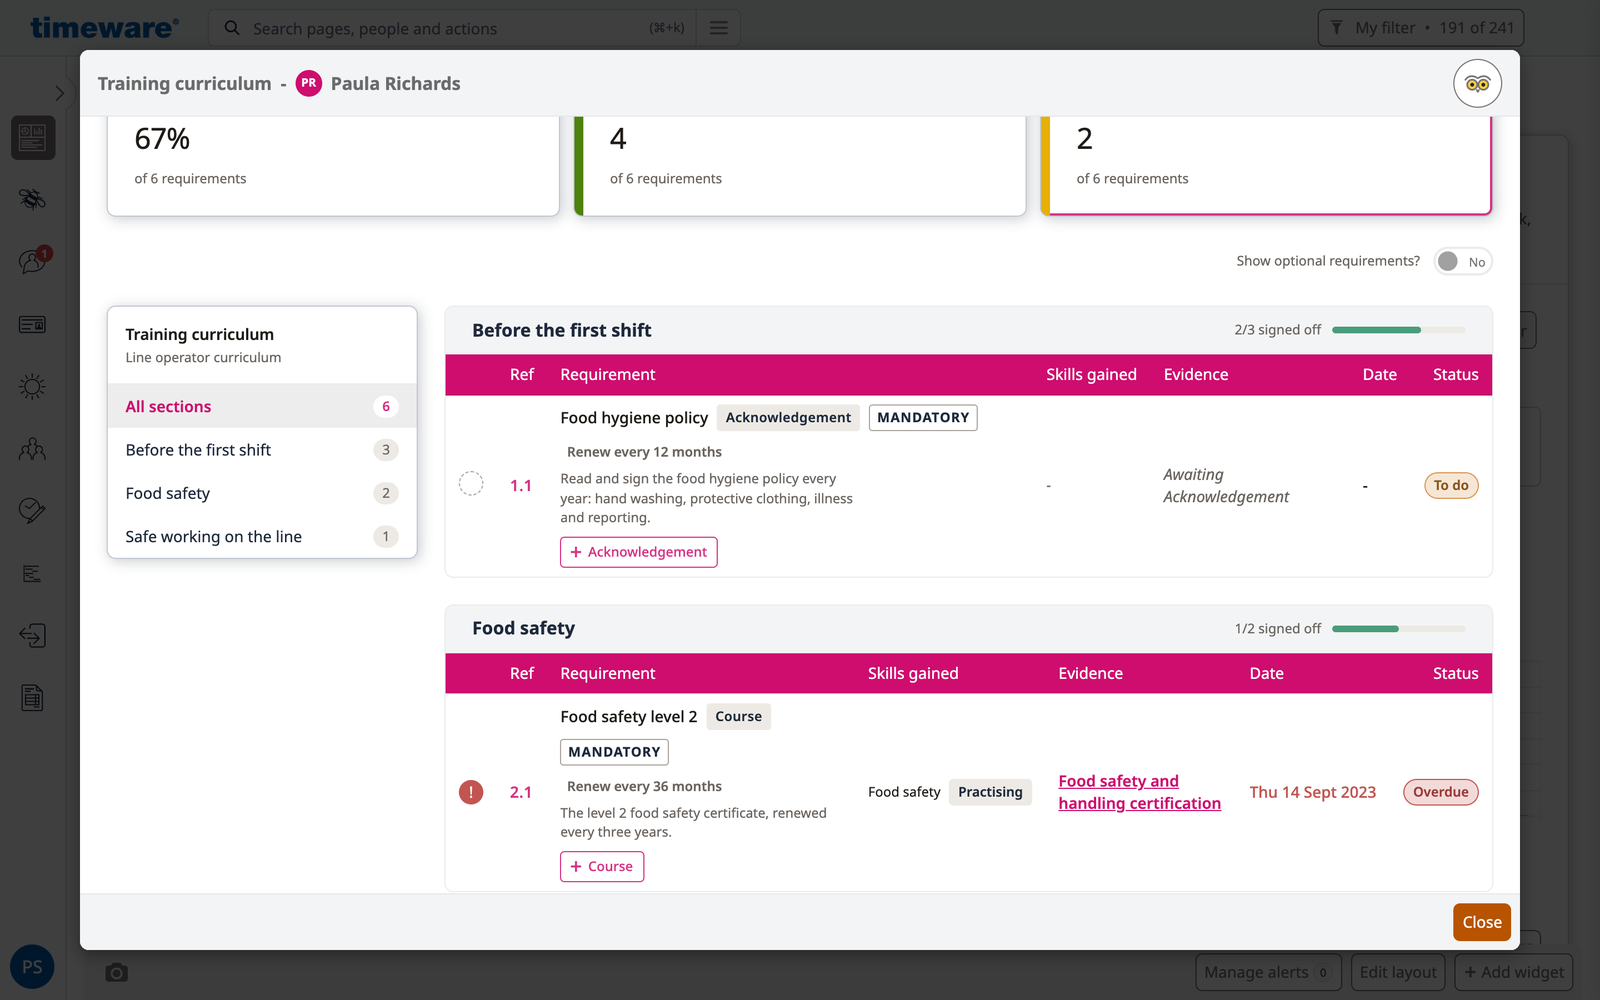Open the sign-out arrow icon in sidebar
The width and height of the screenshot is (1600, 1000).
coord(32,636)
